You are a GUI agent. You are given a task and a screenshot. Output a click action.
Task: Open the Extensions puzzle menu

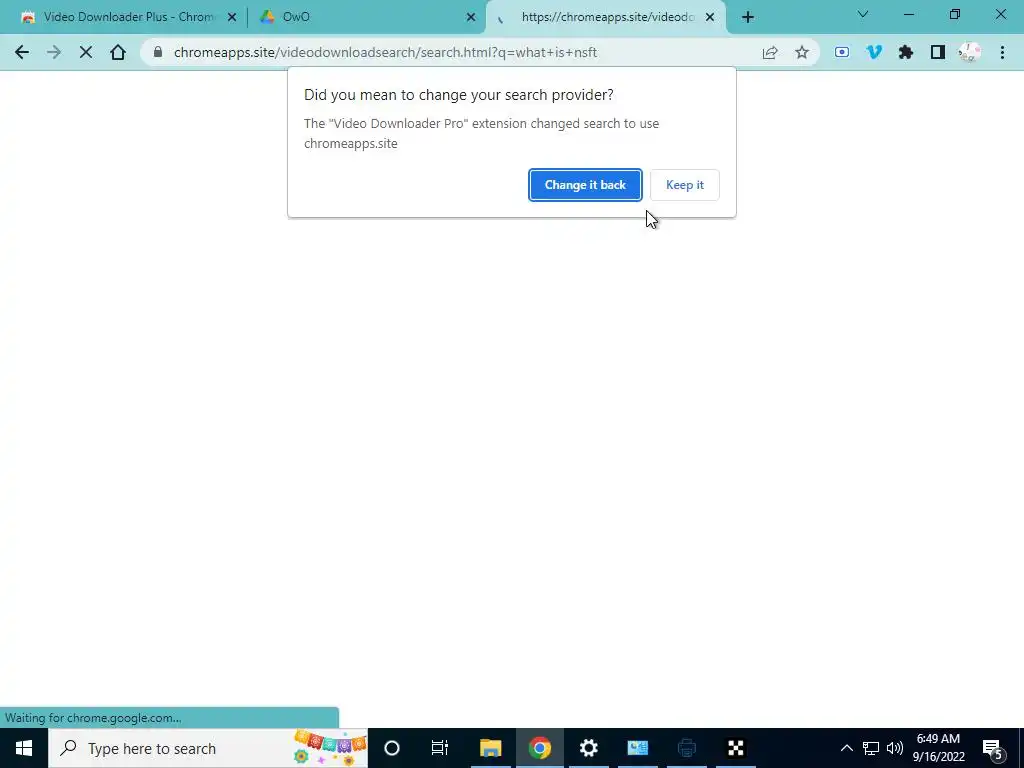(x=906, y=52)
